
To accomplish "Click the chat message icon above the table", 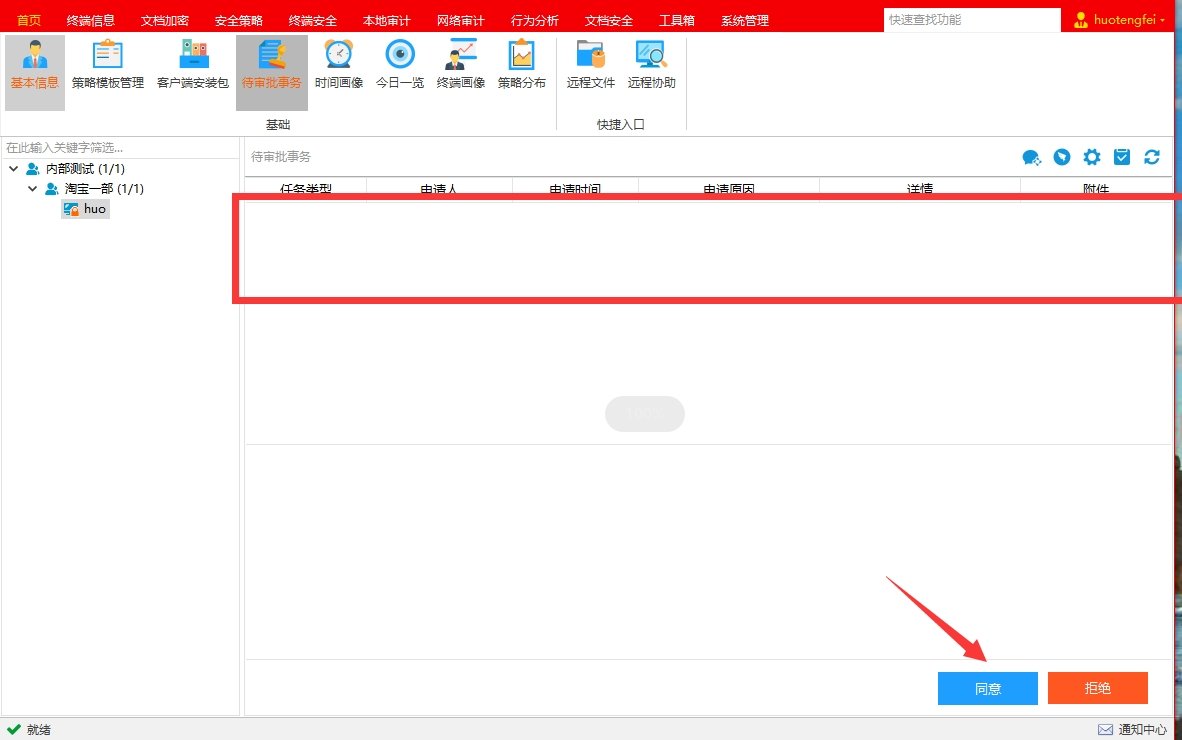I will click(1031, 157).
